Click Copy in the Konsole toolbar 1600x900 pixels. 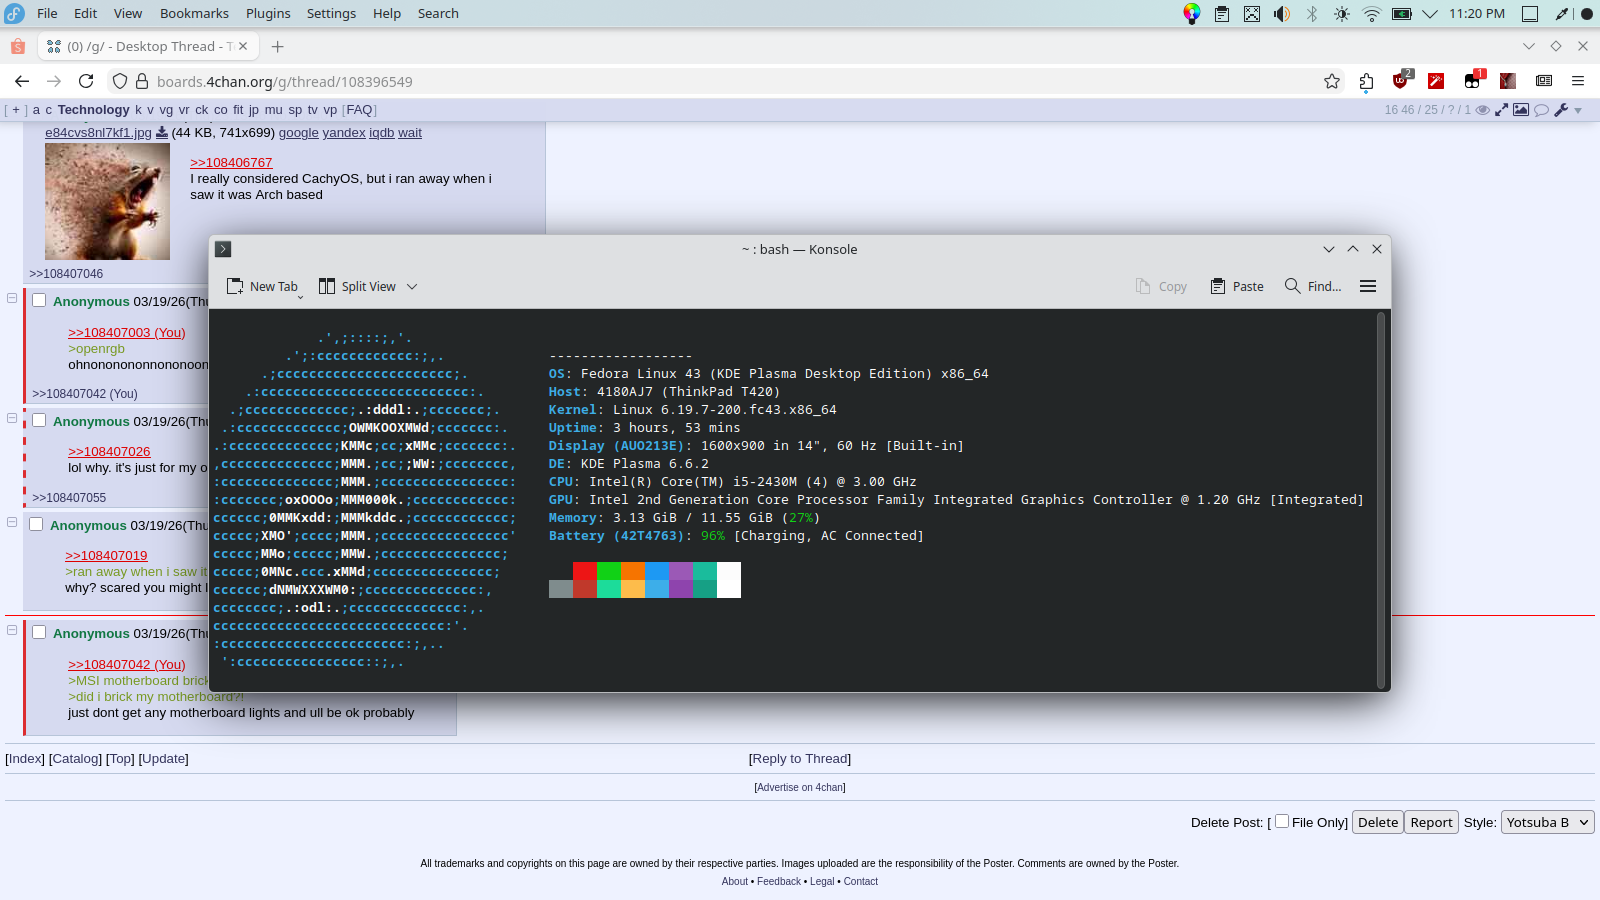point(1161,286)
